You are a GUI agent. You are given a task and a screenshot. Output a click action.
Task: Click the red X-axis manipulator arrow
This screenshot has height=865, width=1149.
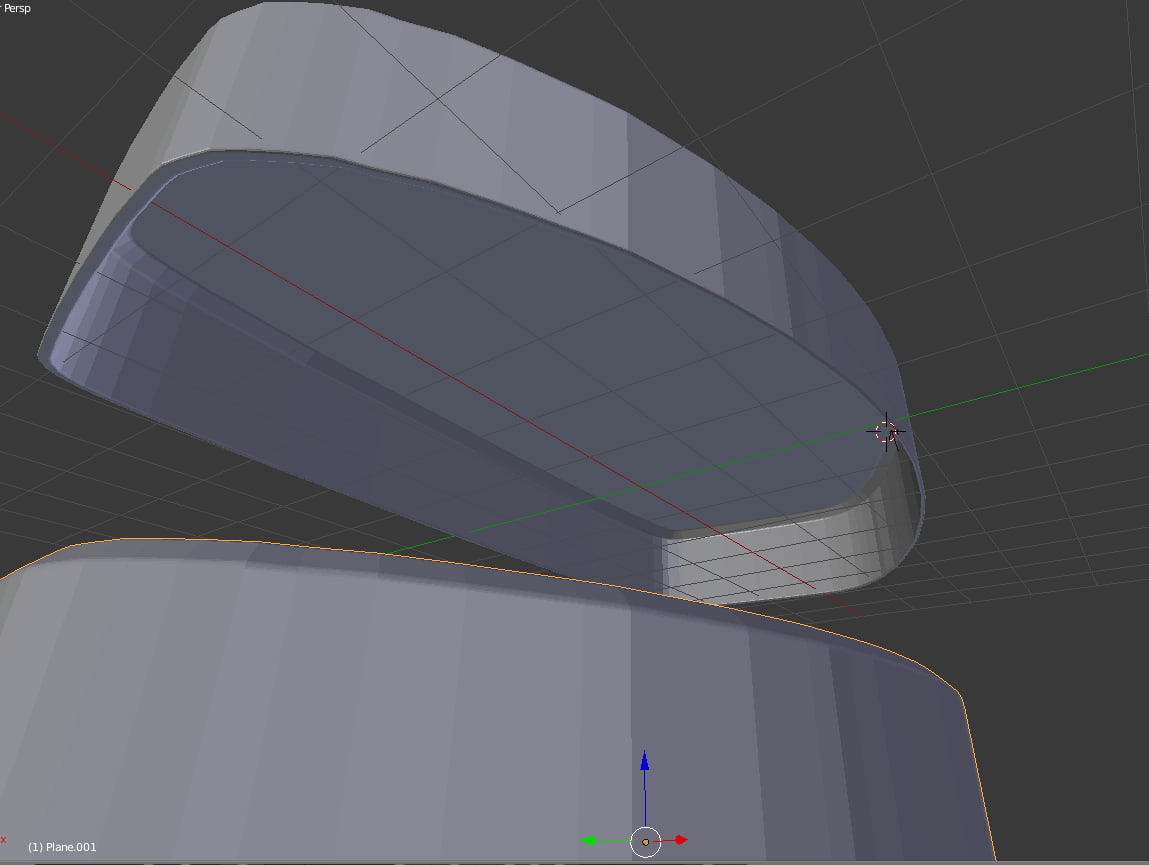(681, 840)
